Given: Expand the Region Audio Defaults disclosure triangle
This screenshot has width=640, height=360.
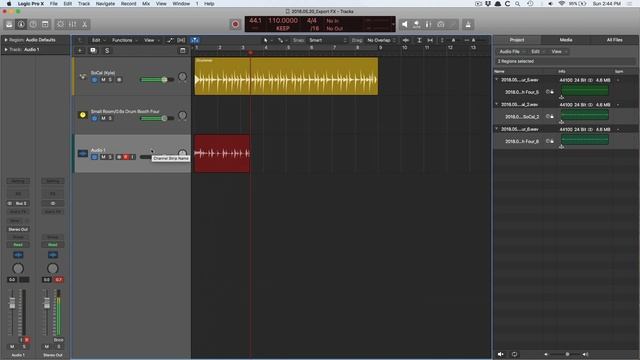Looking at the screenshot, I should [x=6, y=40].
